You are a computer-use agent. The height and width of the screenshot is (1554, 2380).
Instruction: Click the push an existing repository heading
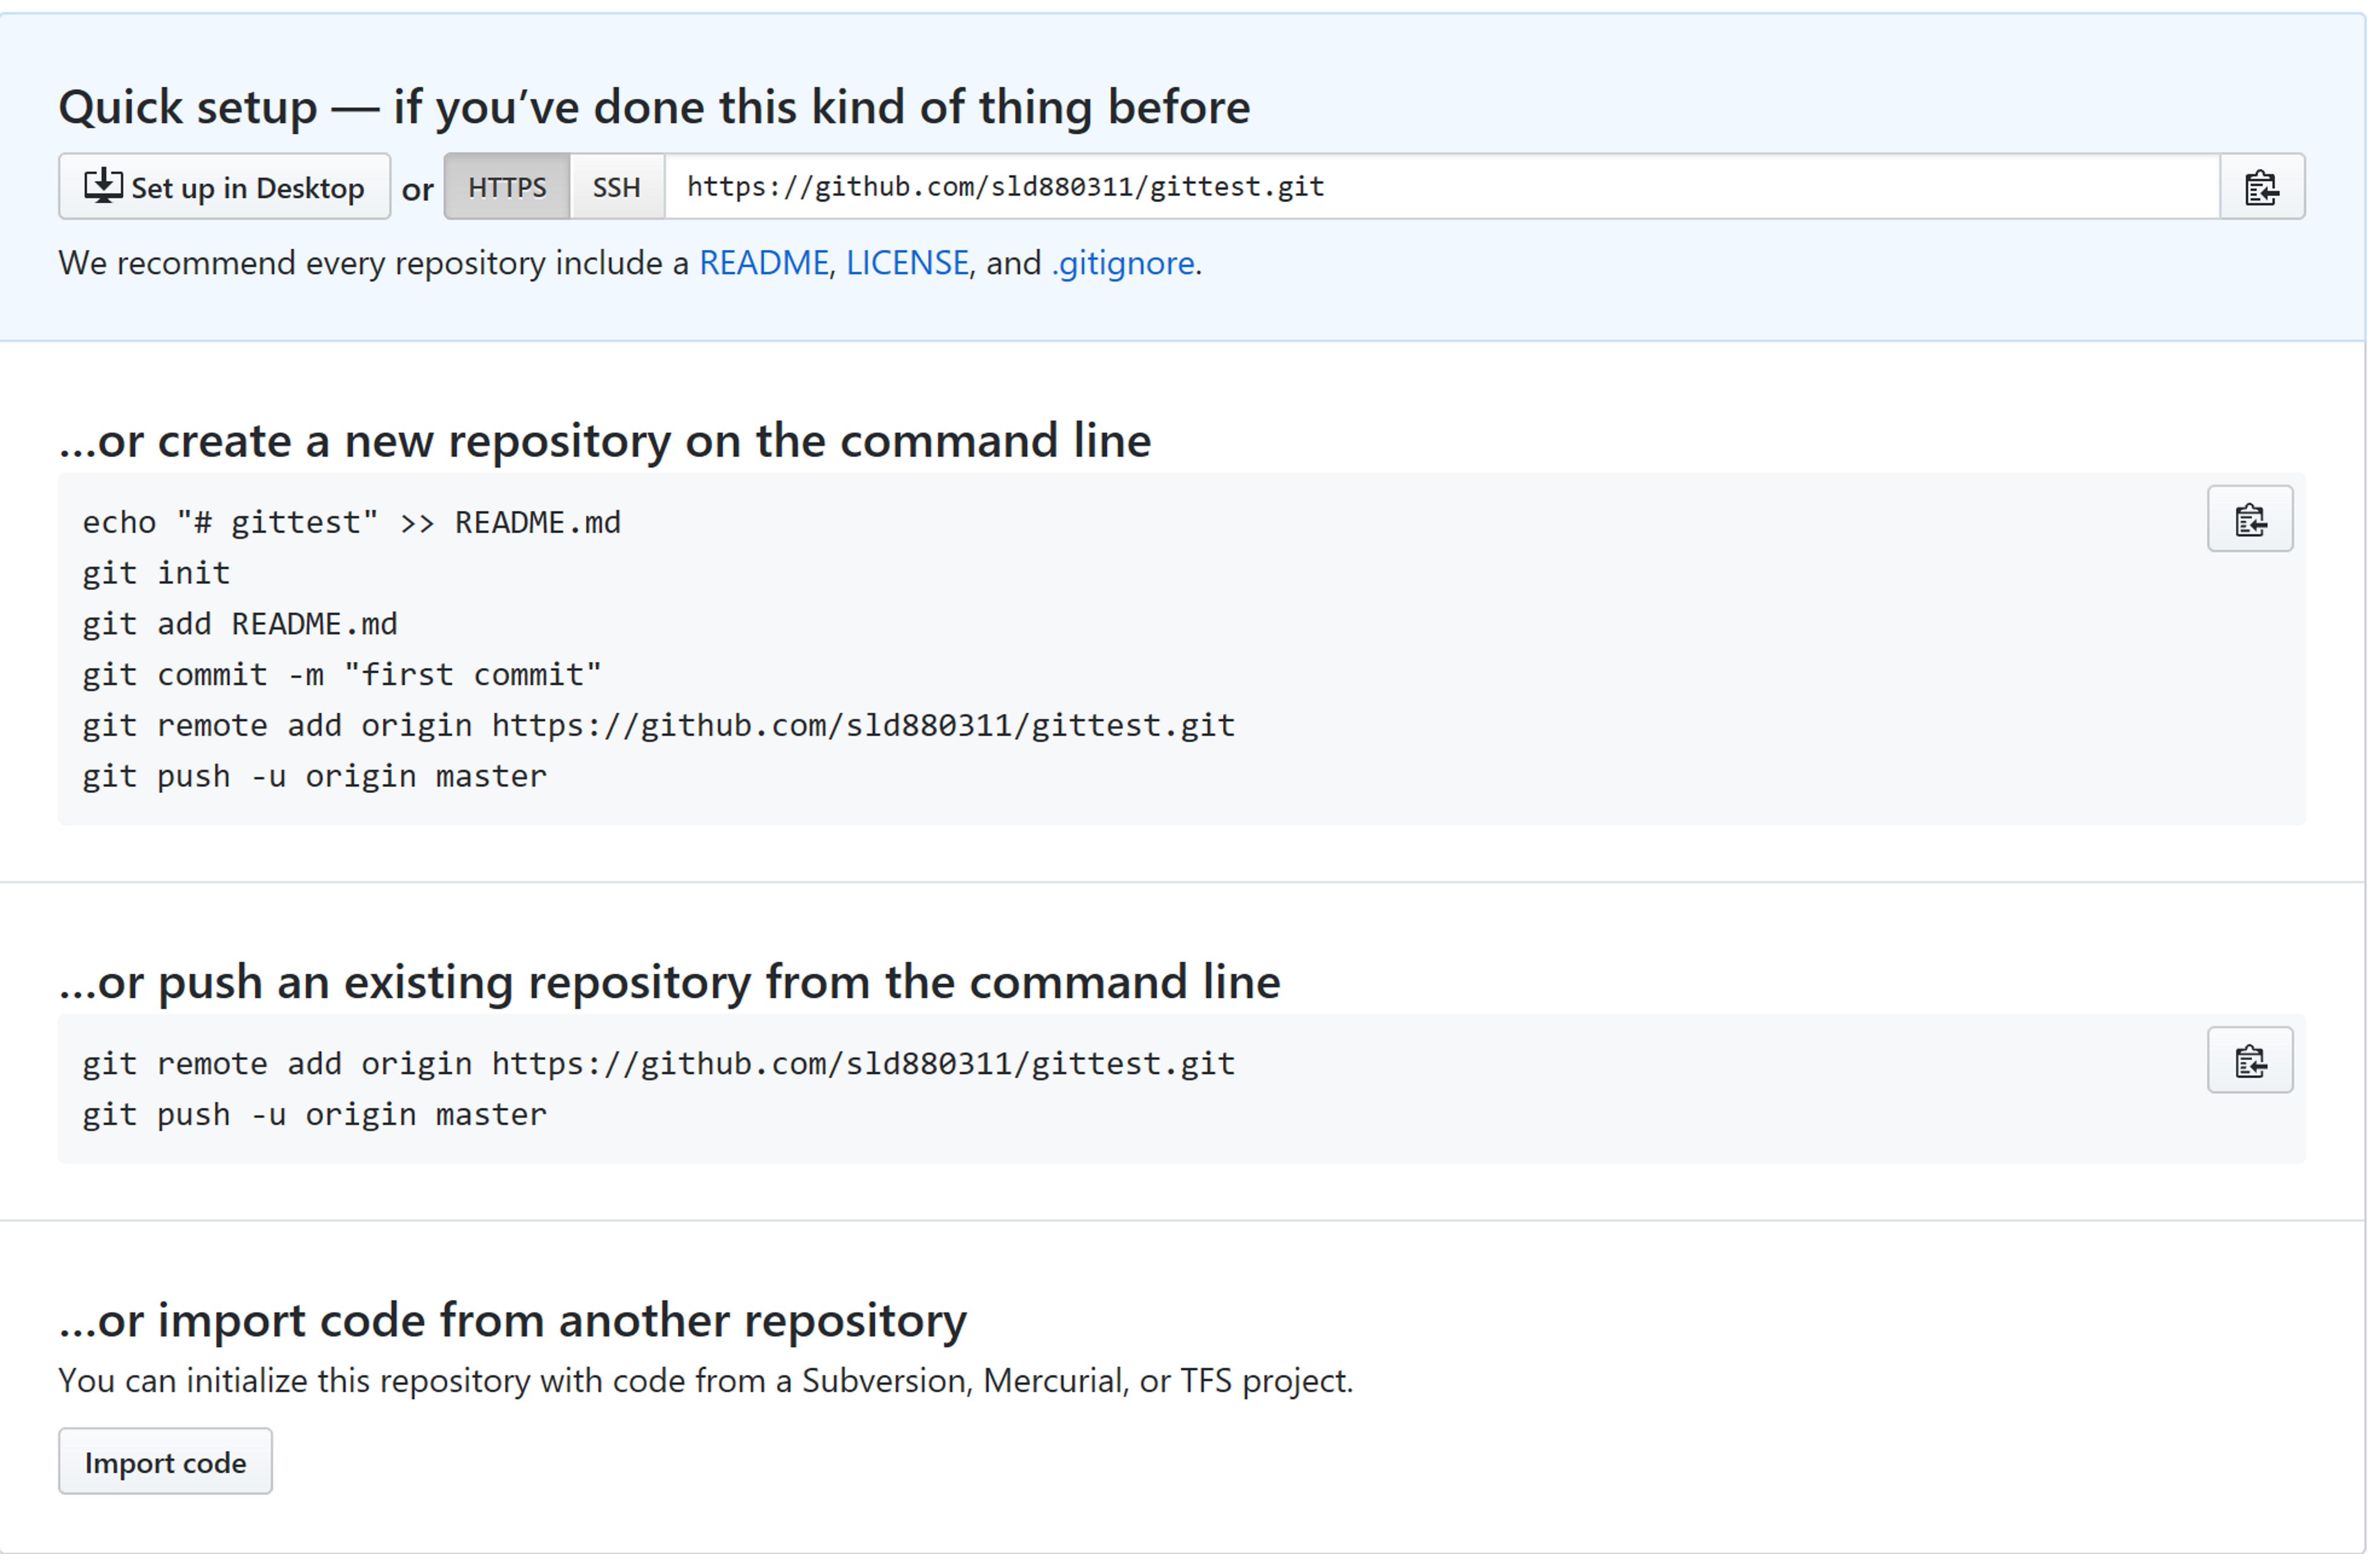670,982
